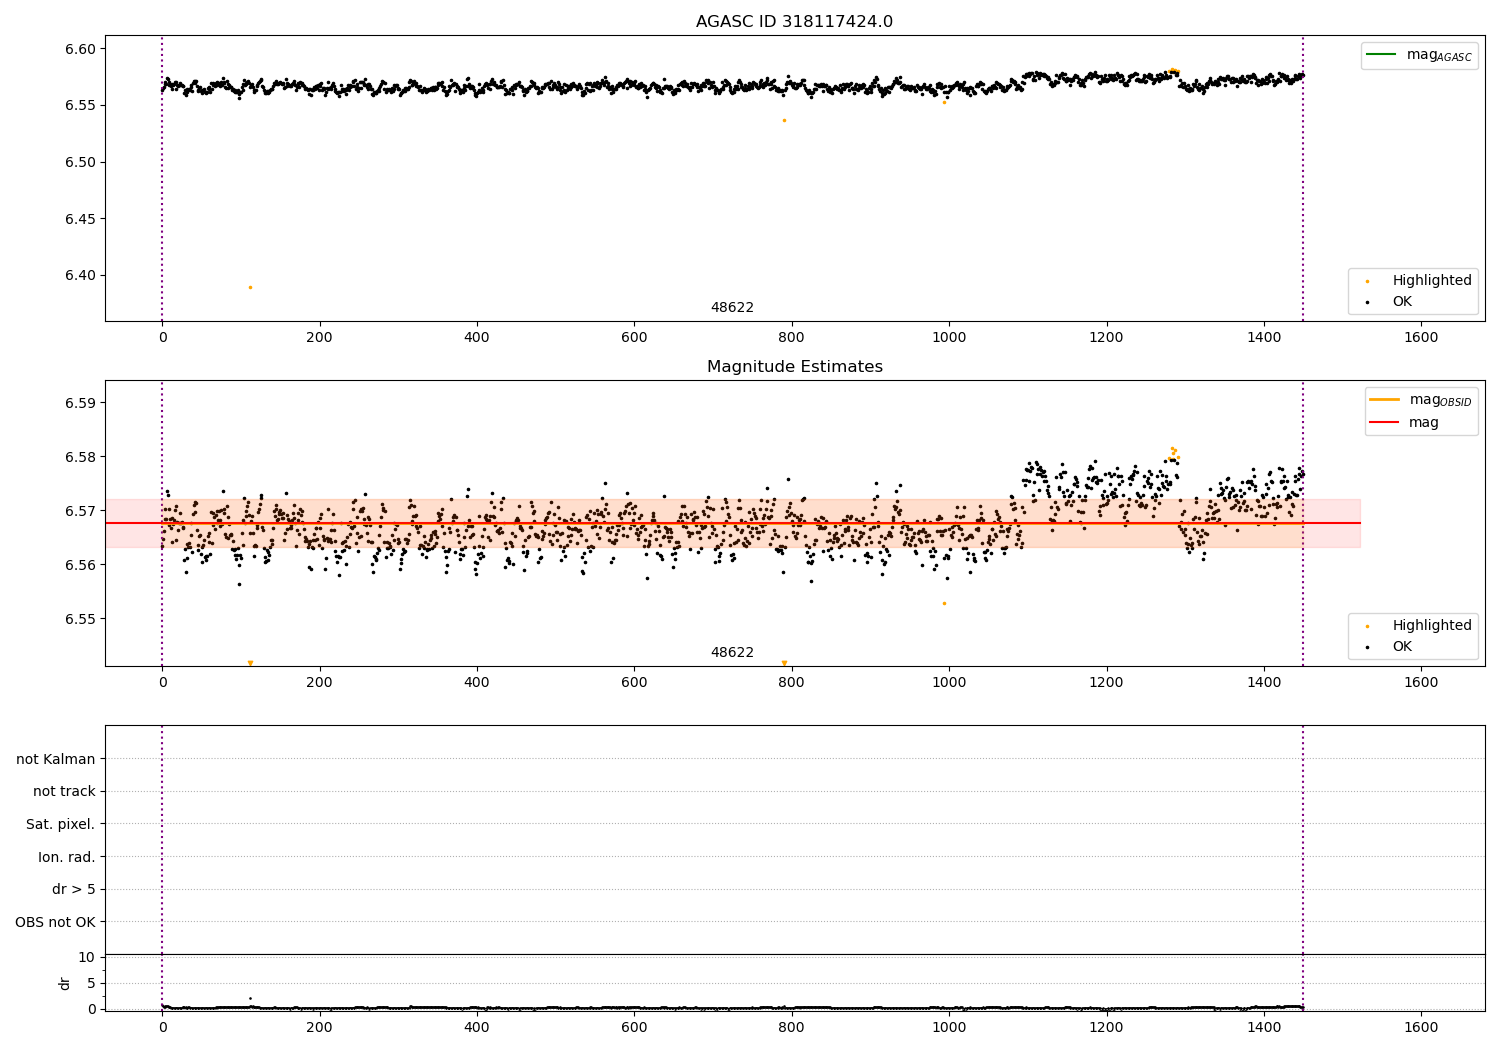Image resolution: width=1500 pixels, height=1050 pixels.
Task: Click the '6.59' y-axis tick label
Action: (80, 404)
